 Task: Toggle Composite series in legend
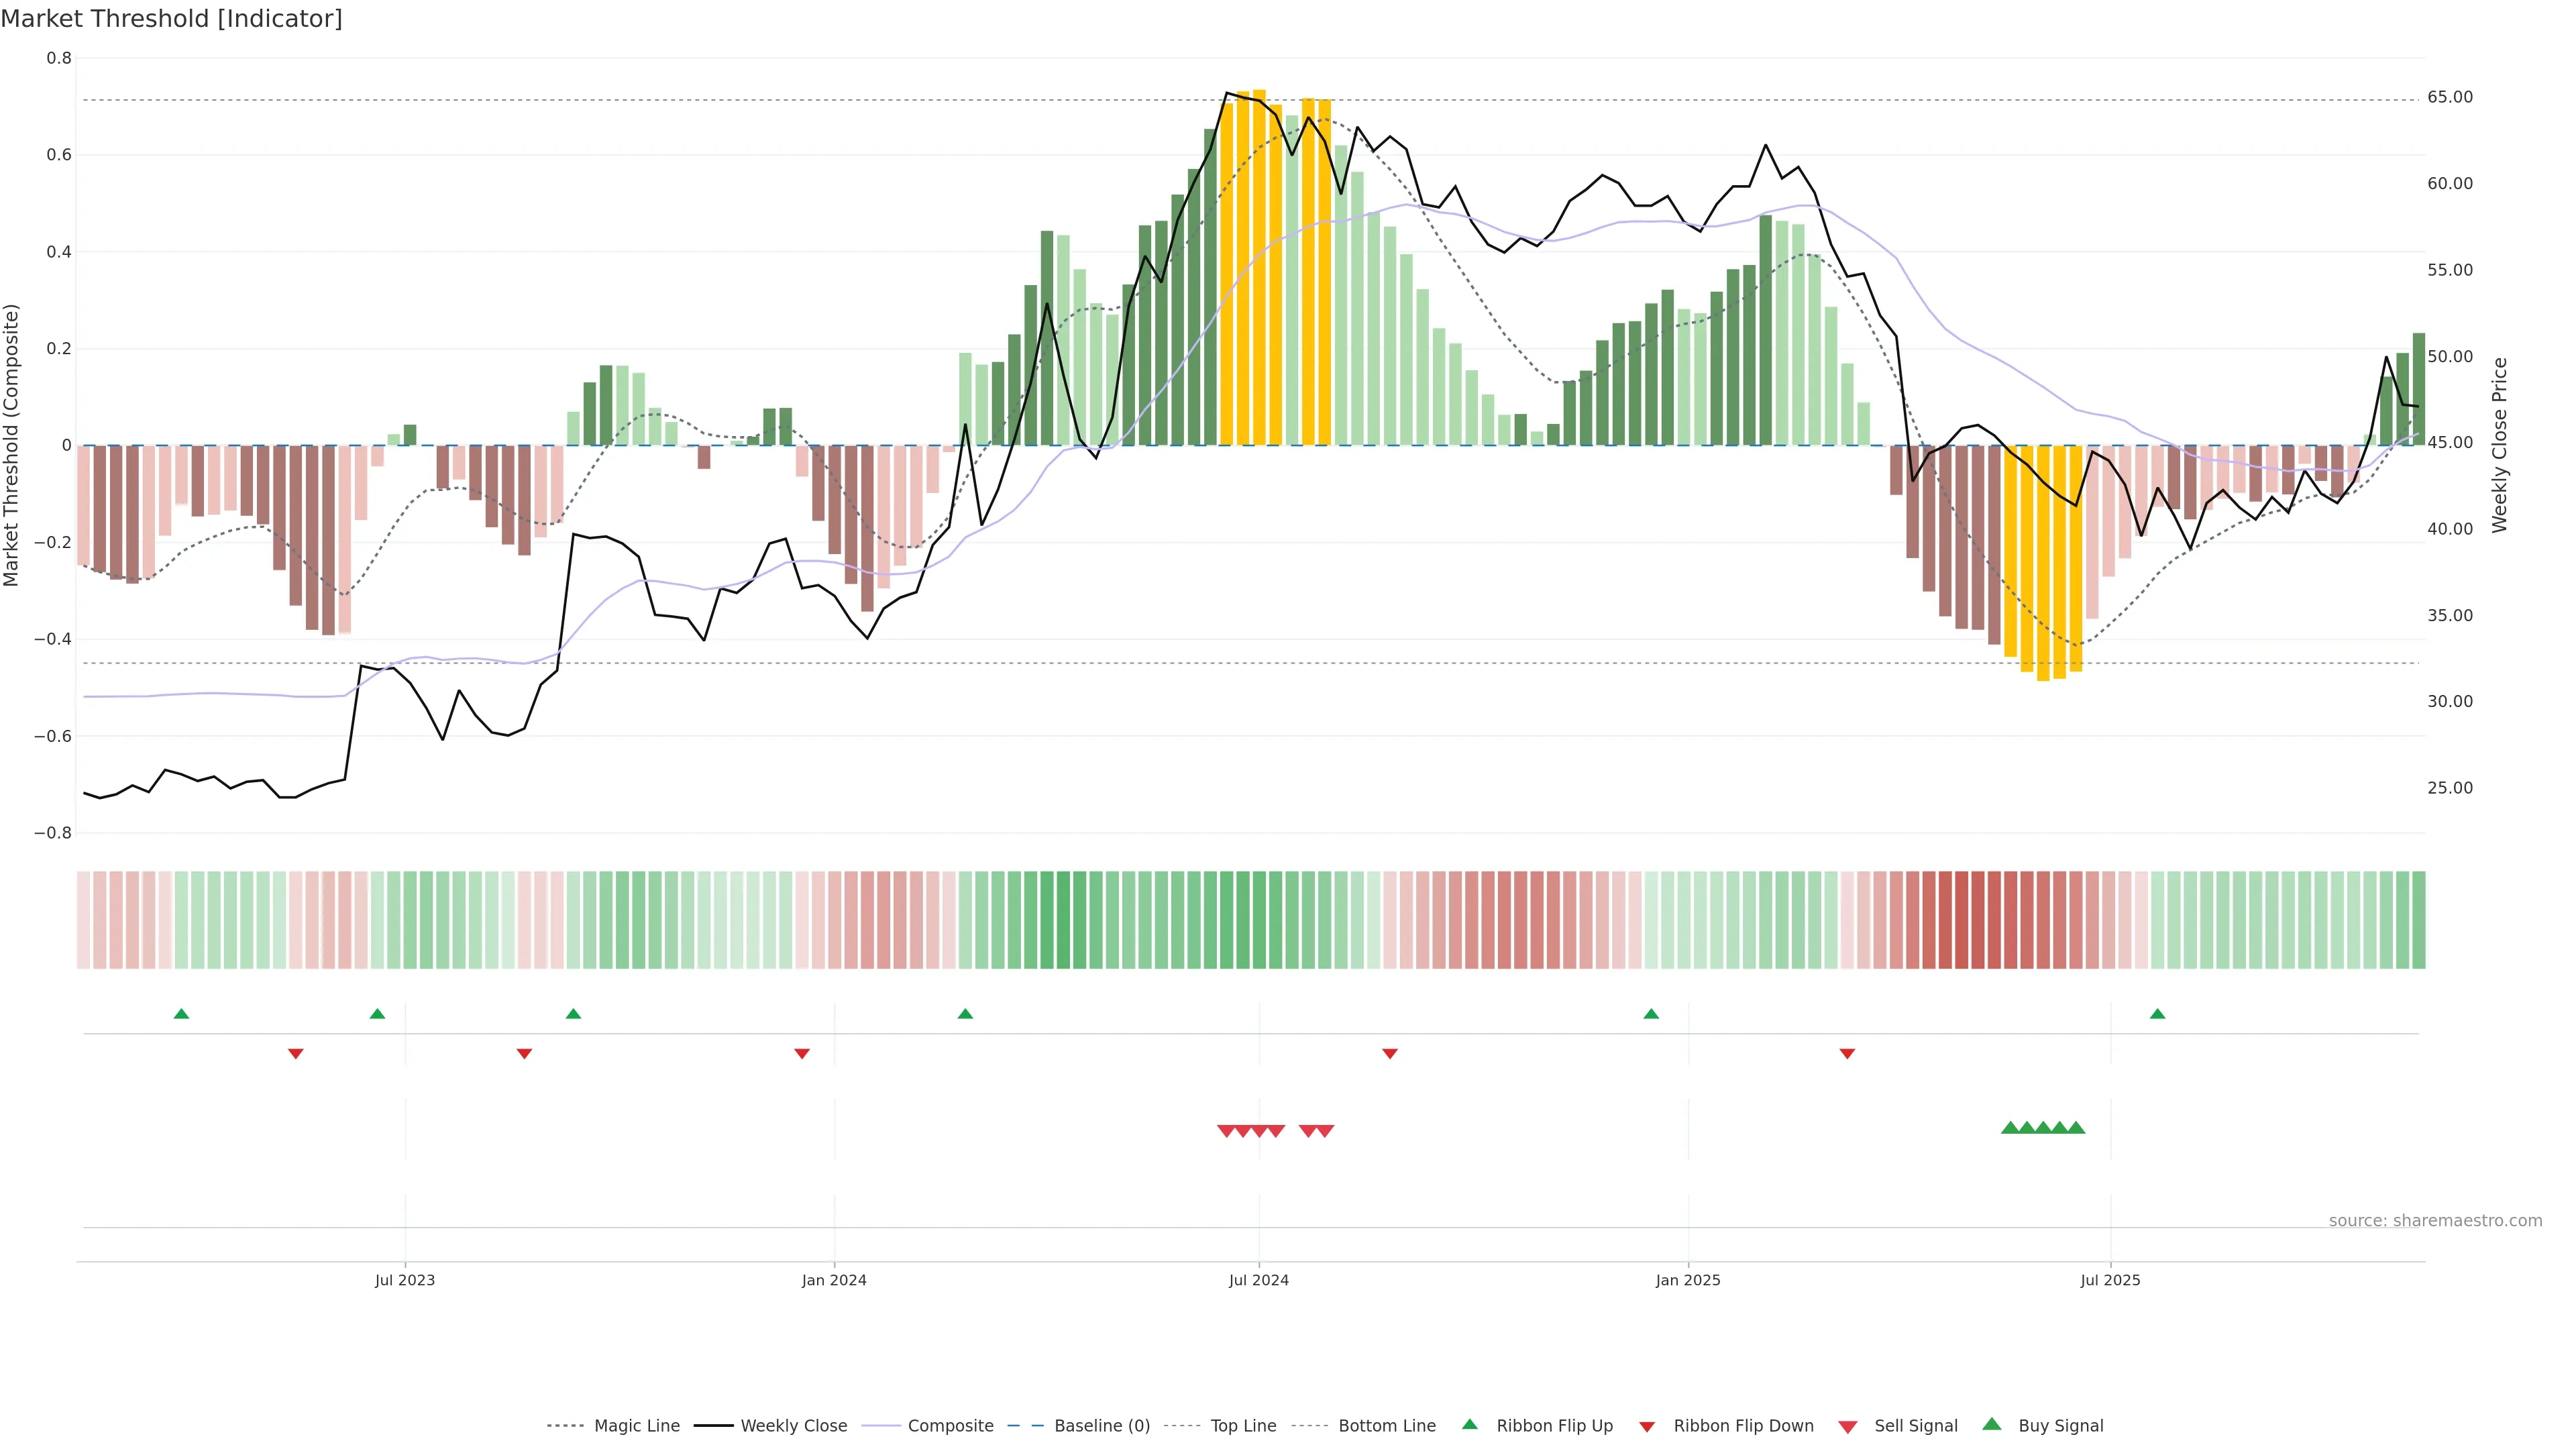[x=950, y=1426]
